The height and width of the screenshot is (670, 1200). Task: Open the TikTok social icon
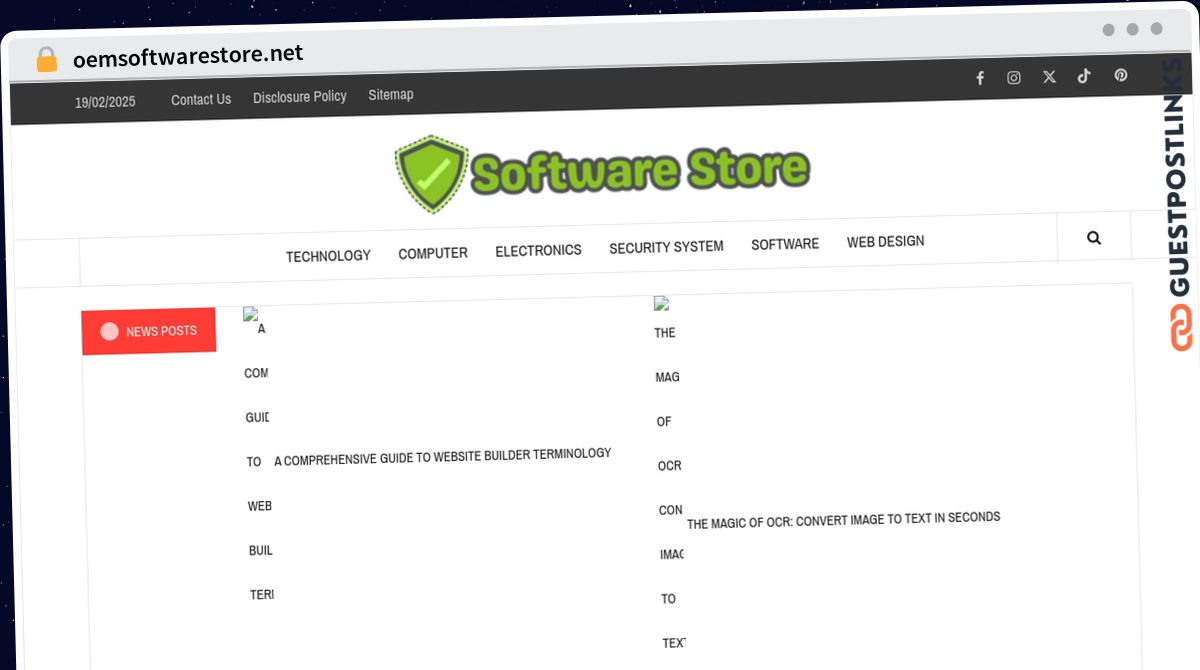pos(1084,75)
